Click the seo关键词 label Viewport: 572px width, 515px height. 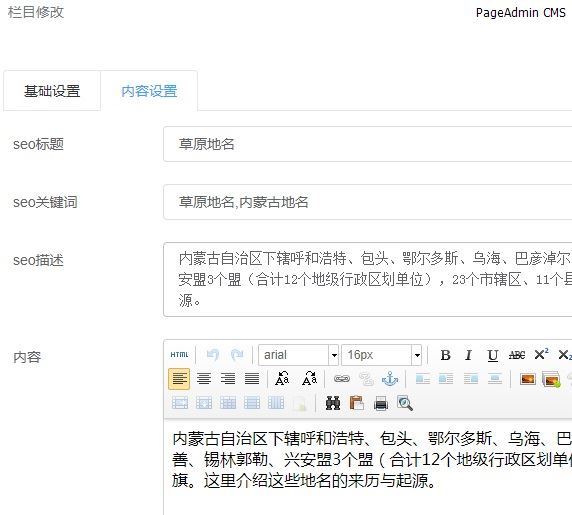pos(45,202)
